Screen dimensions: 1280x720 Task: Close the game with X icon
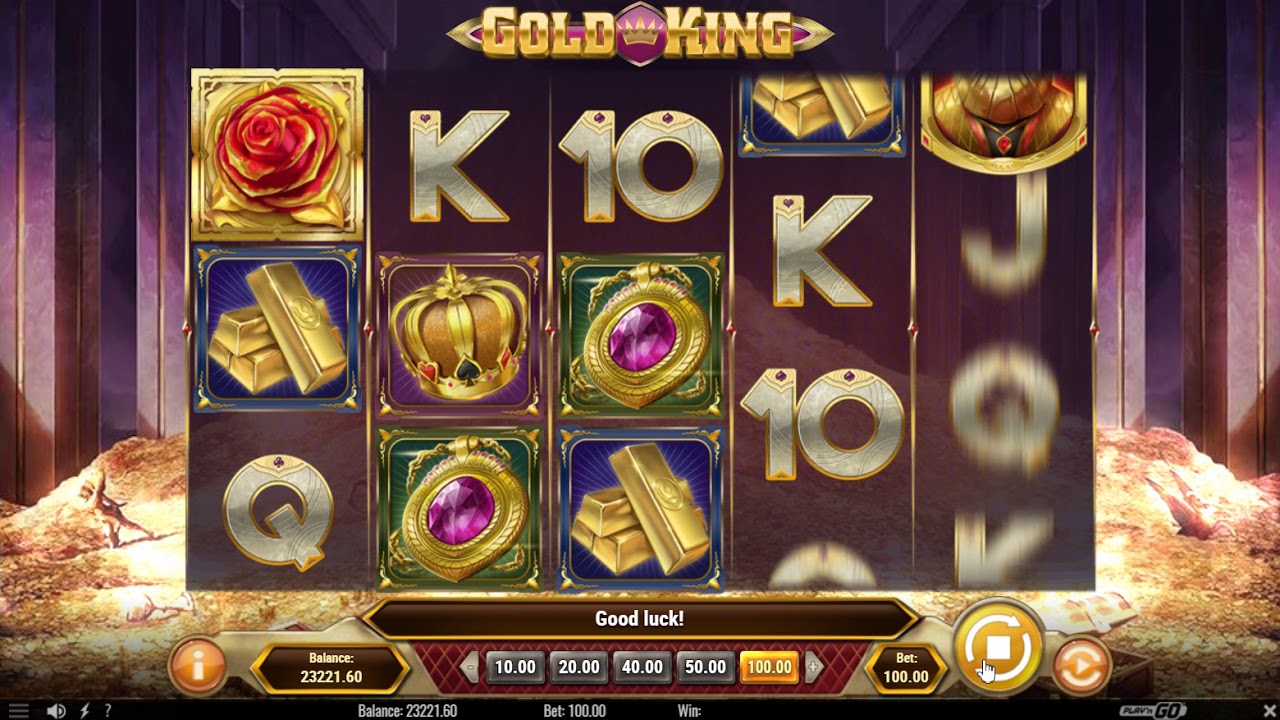(1262, 711)
